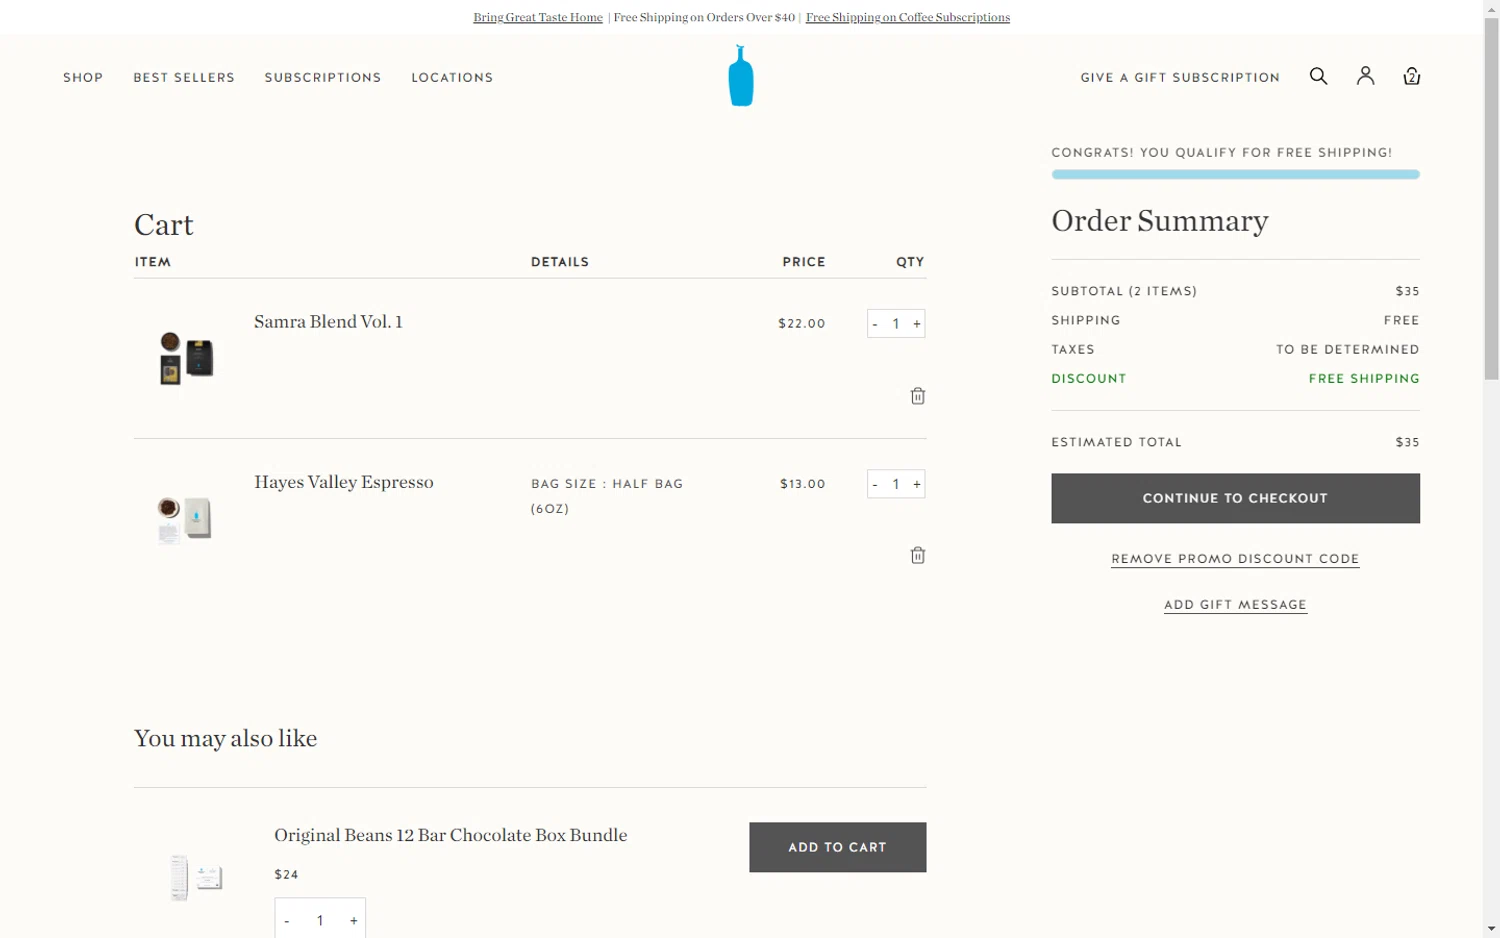Increase chocolate box bundle quantity

[x=353, y=920]
